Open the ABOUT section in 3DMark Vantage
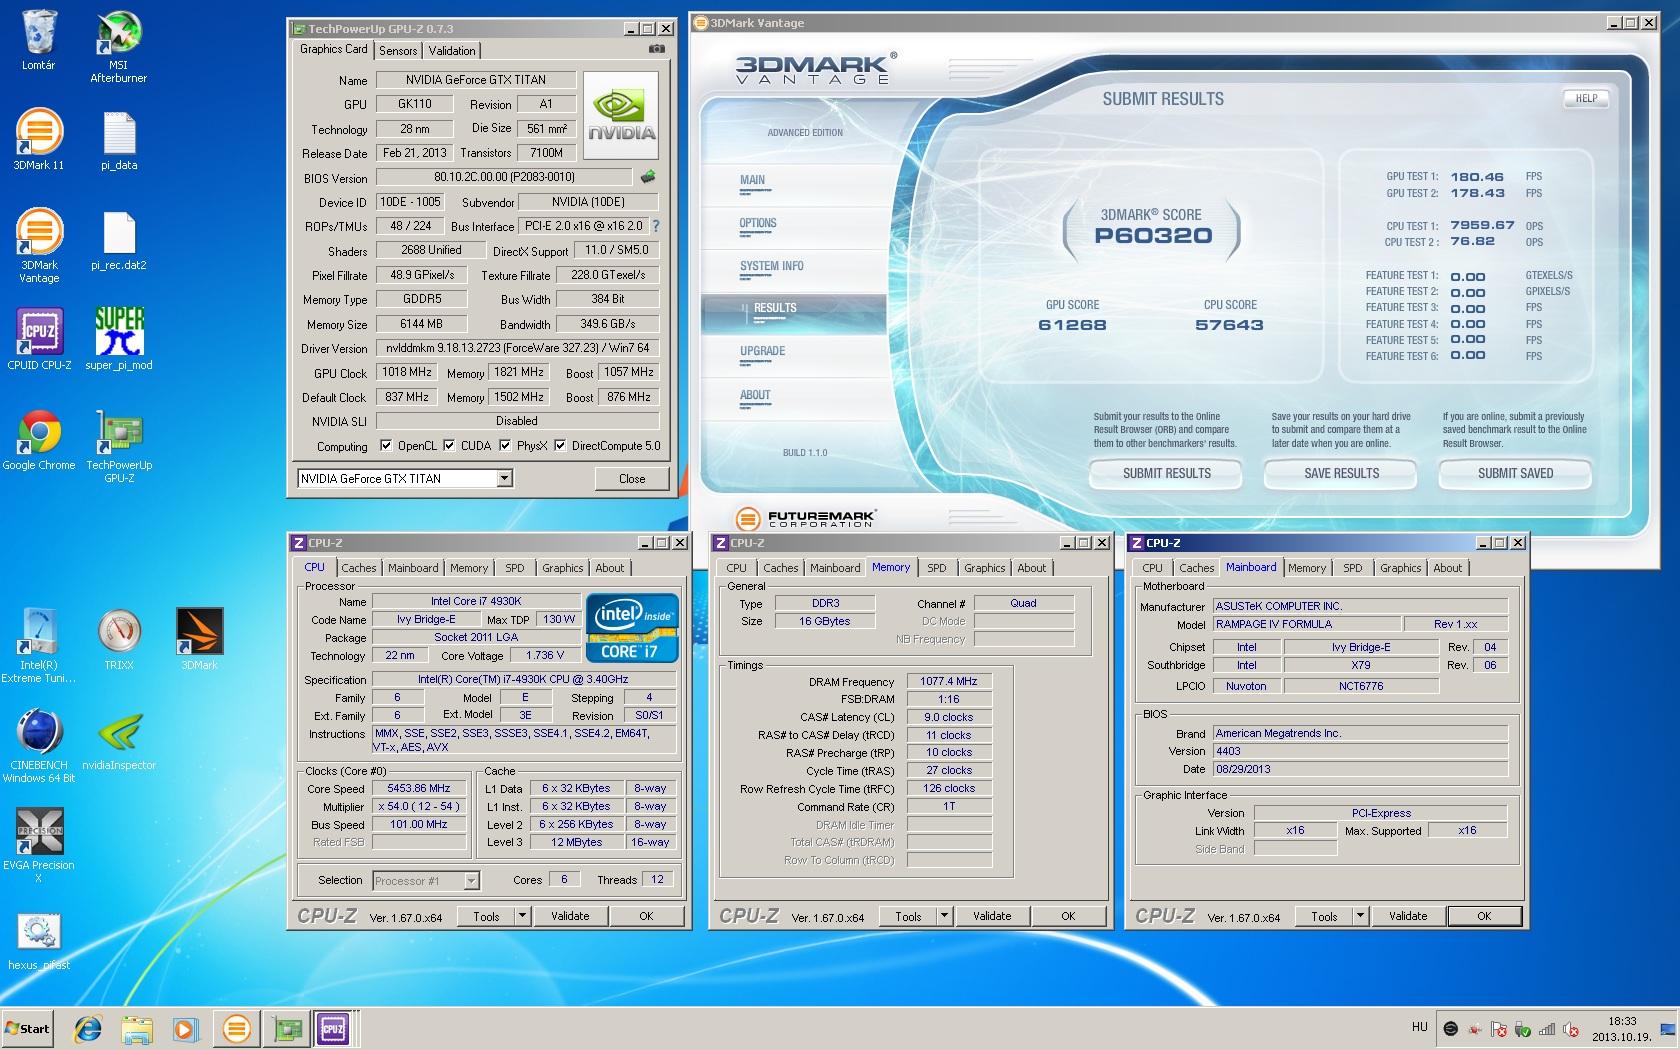Screen dimensions: 1680x1050 [755, 395]
